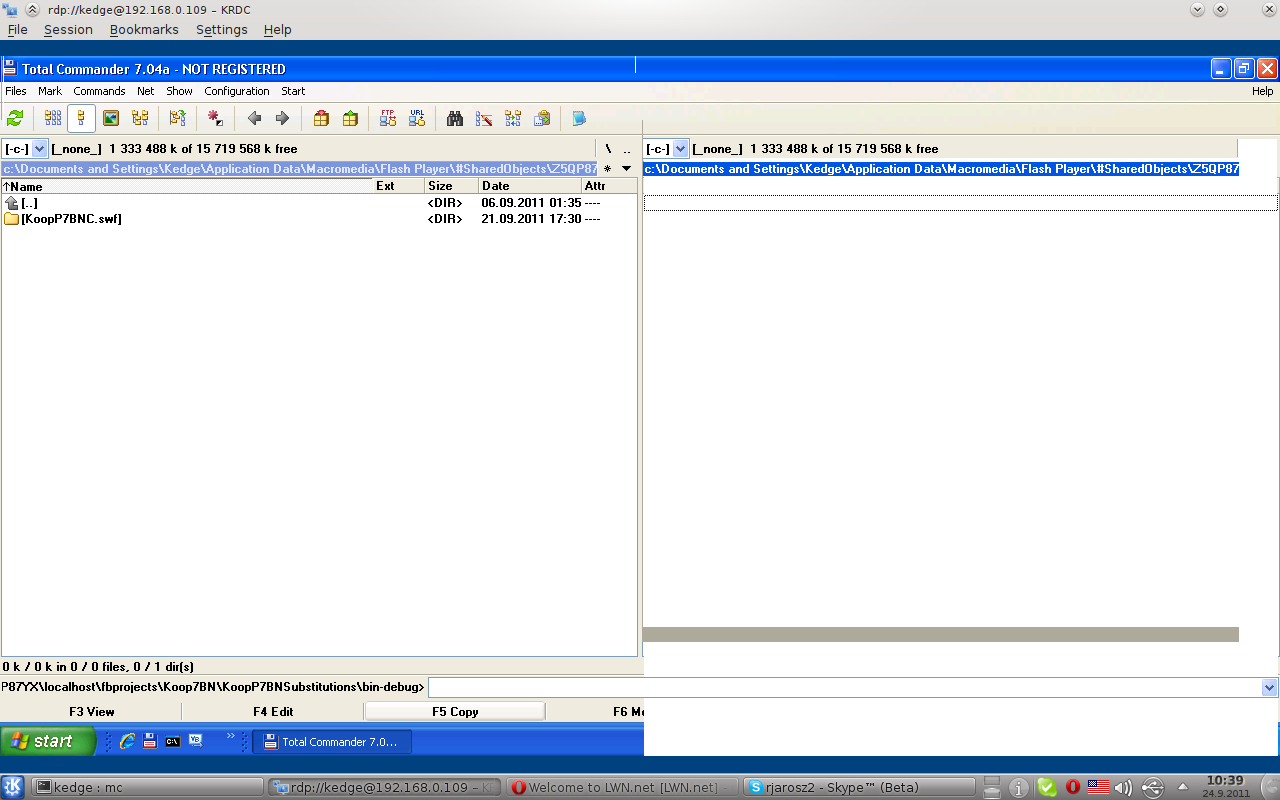The height and width of the screenshot is (800, 1280).
Task: Open the FTP connect tool
Action: [x=388, y=119]
